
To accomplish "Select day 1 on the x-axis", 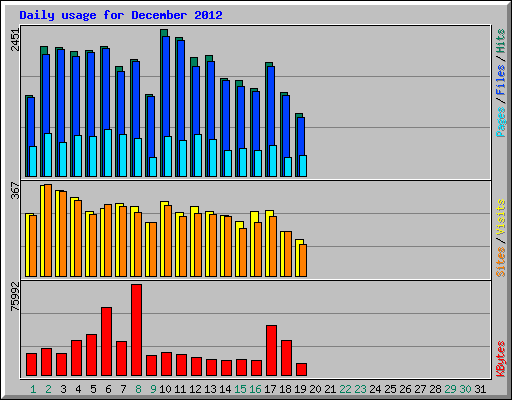I will click(x=33, y=389).
